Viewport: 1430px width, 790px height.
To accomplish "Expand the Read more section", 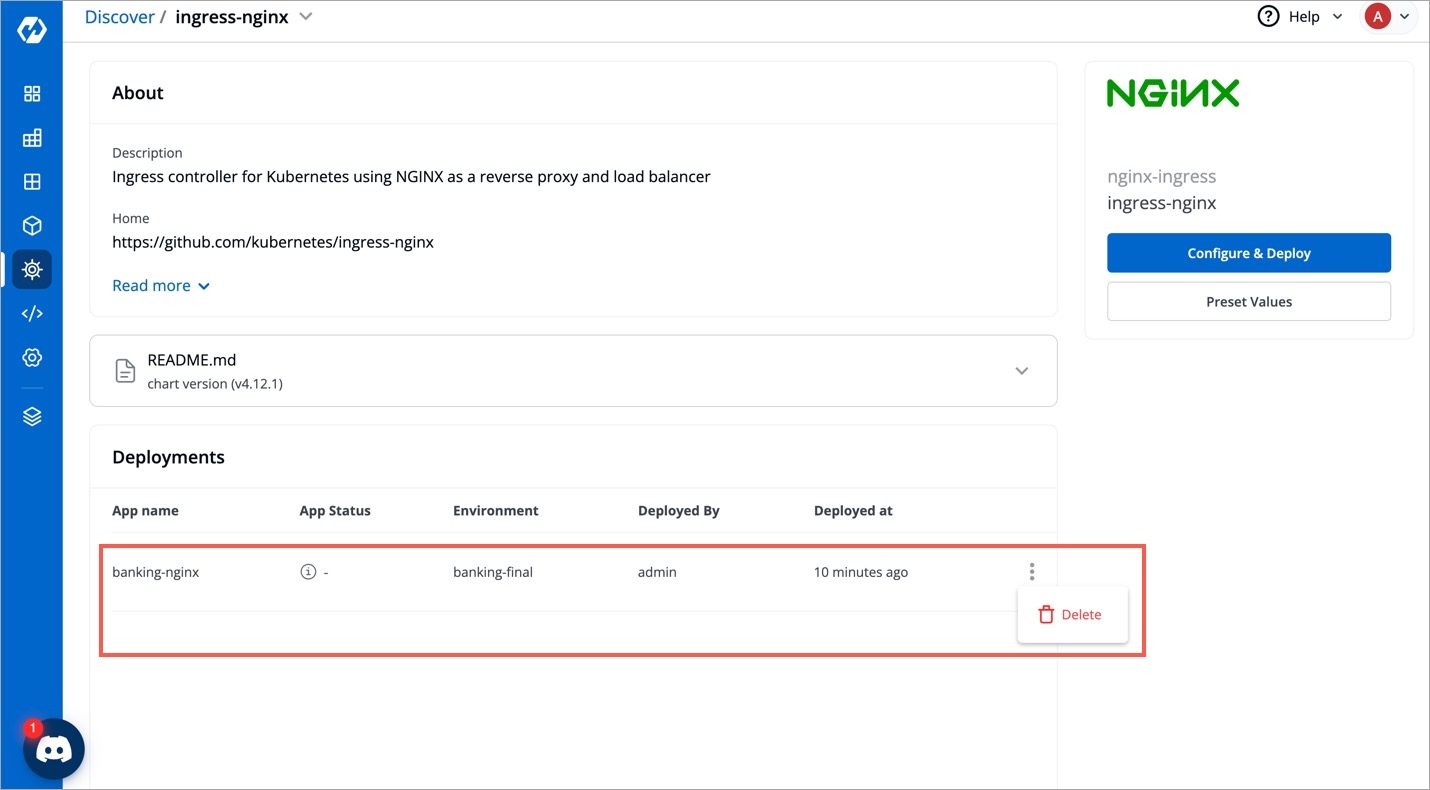I will pyautogui.click(x=161, y=286).
